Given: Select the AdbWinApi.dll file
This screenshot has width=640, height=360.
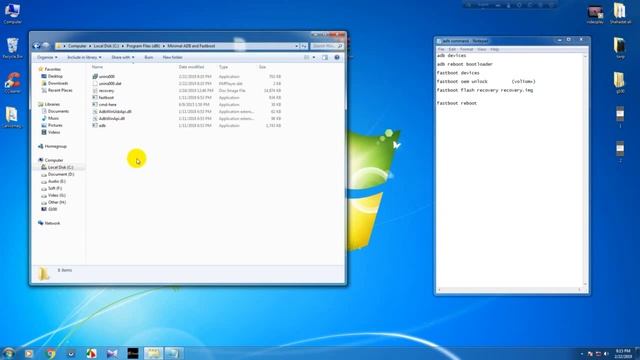Looking at the screenshot, I should (x=109, y=118).
